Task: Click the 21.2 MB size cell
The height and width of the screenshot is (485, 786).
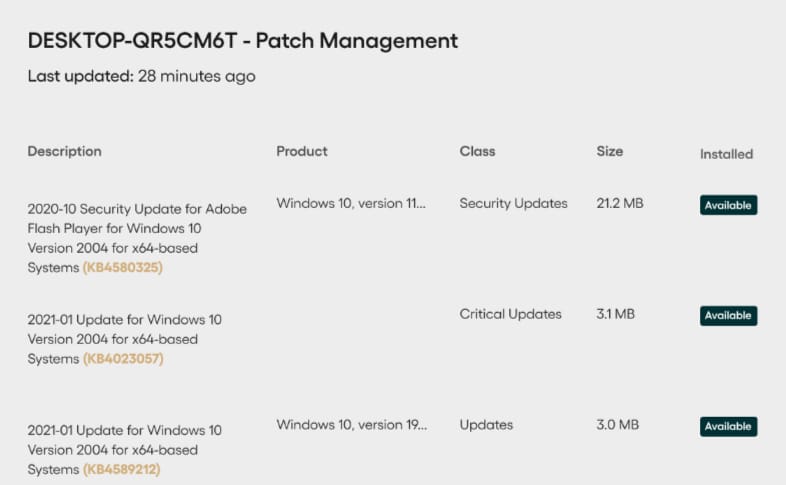Action: tap(620, 203)
